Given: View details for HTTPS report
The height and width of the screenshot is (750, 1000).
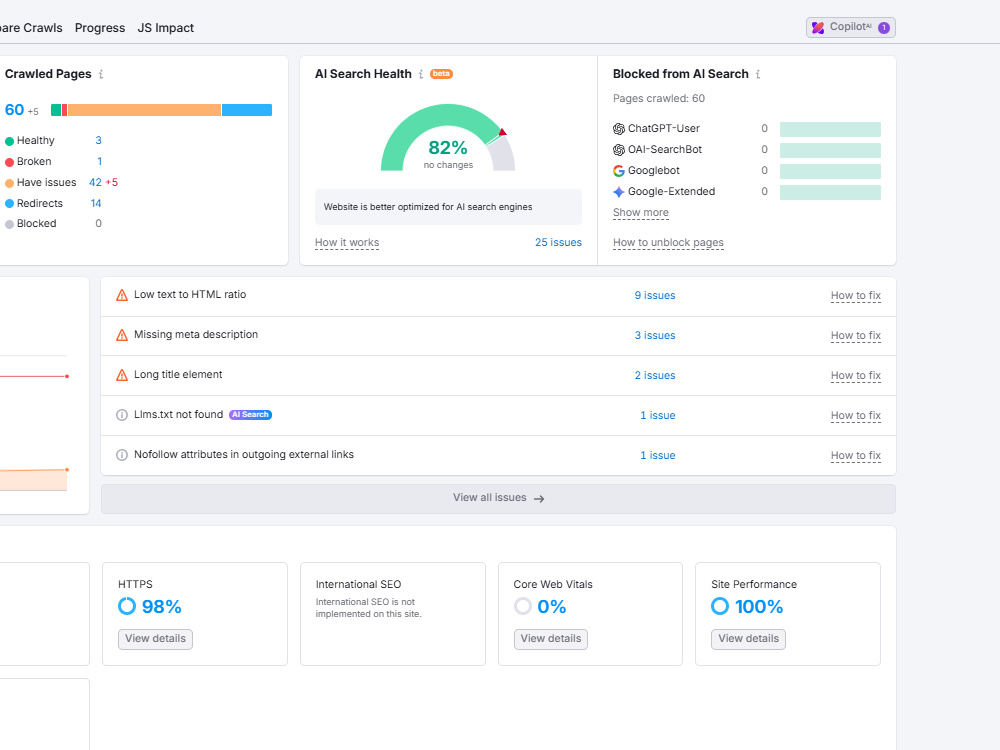Looking at the screenshot, I should click(156, 639).
